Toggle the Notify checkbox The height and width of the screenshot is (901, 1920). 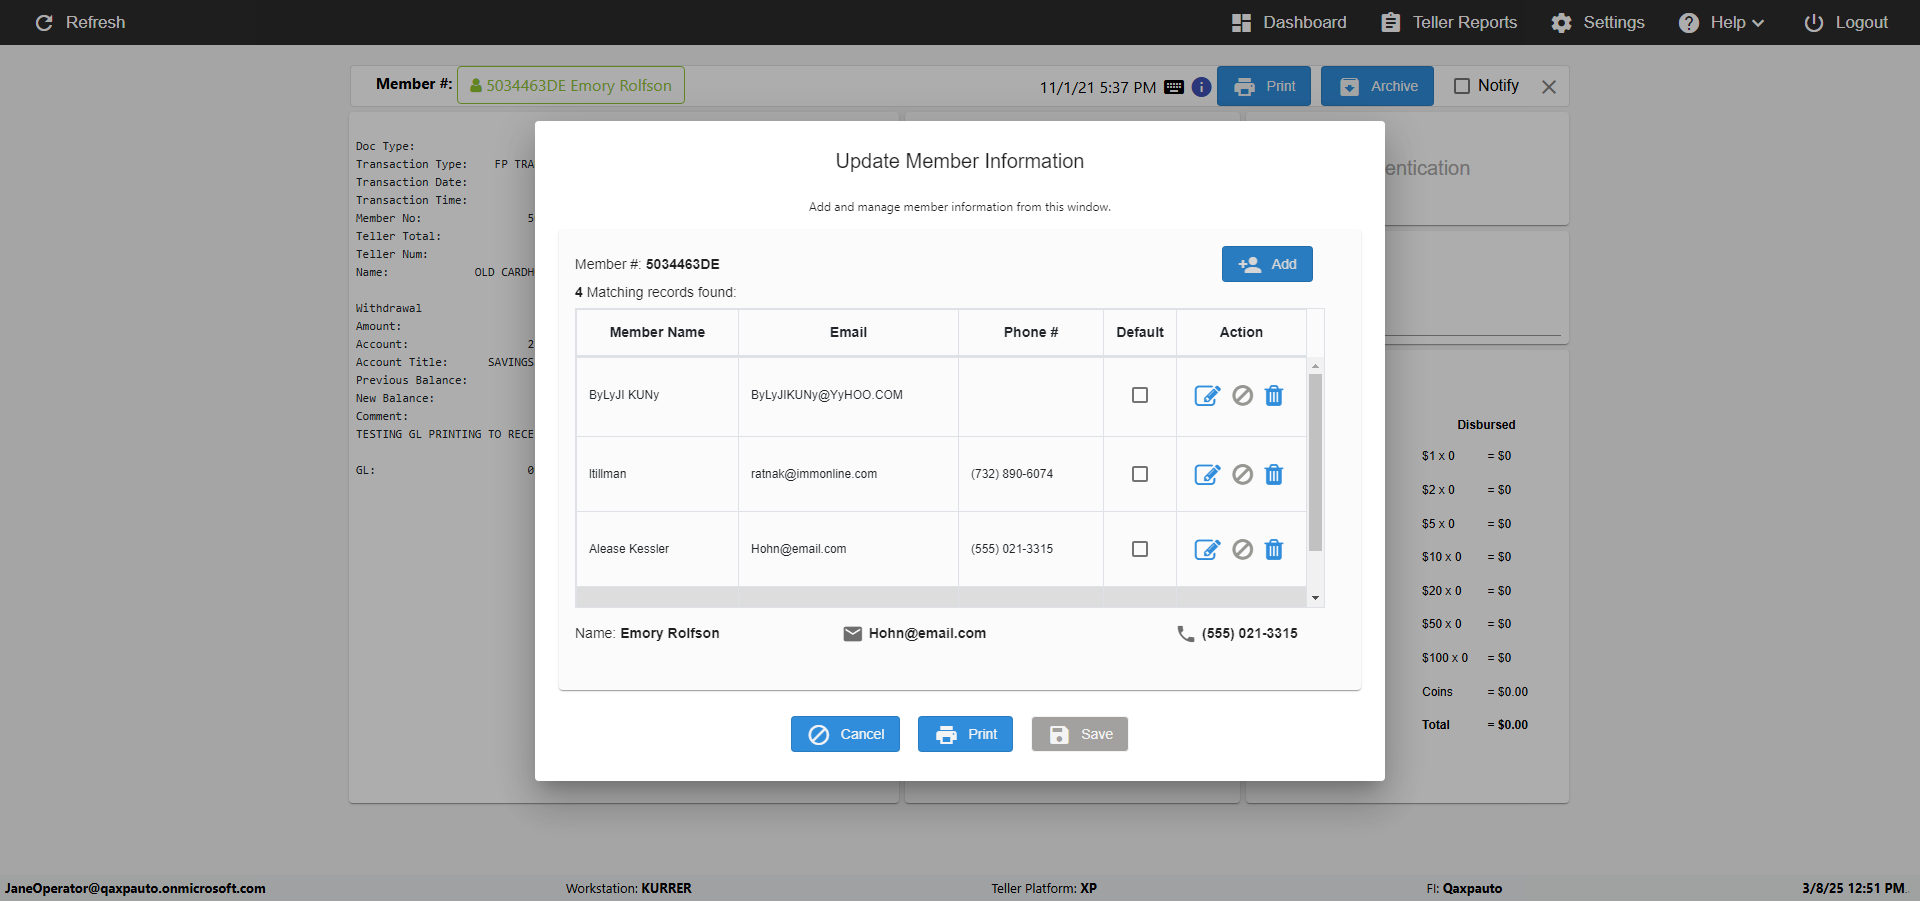coord(1462,86)
